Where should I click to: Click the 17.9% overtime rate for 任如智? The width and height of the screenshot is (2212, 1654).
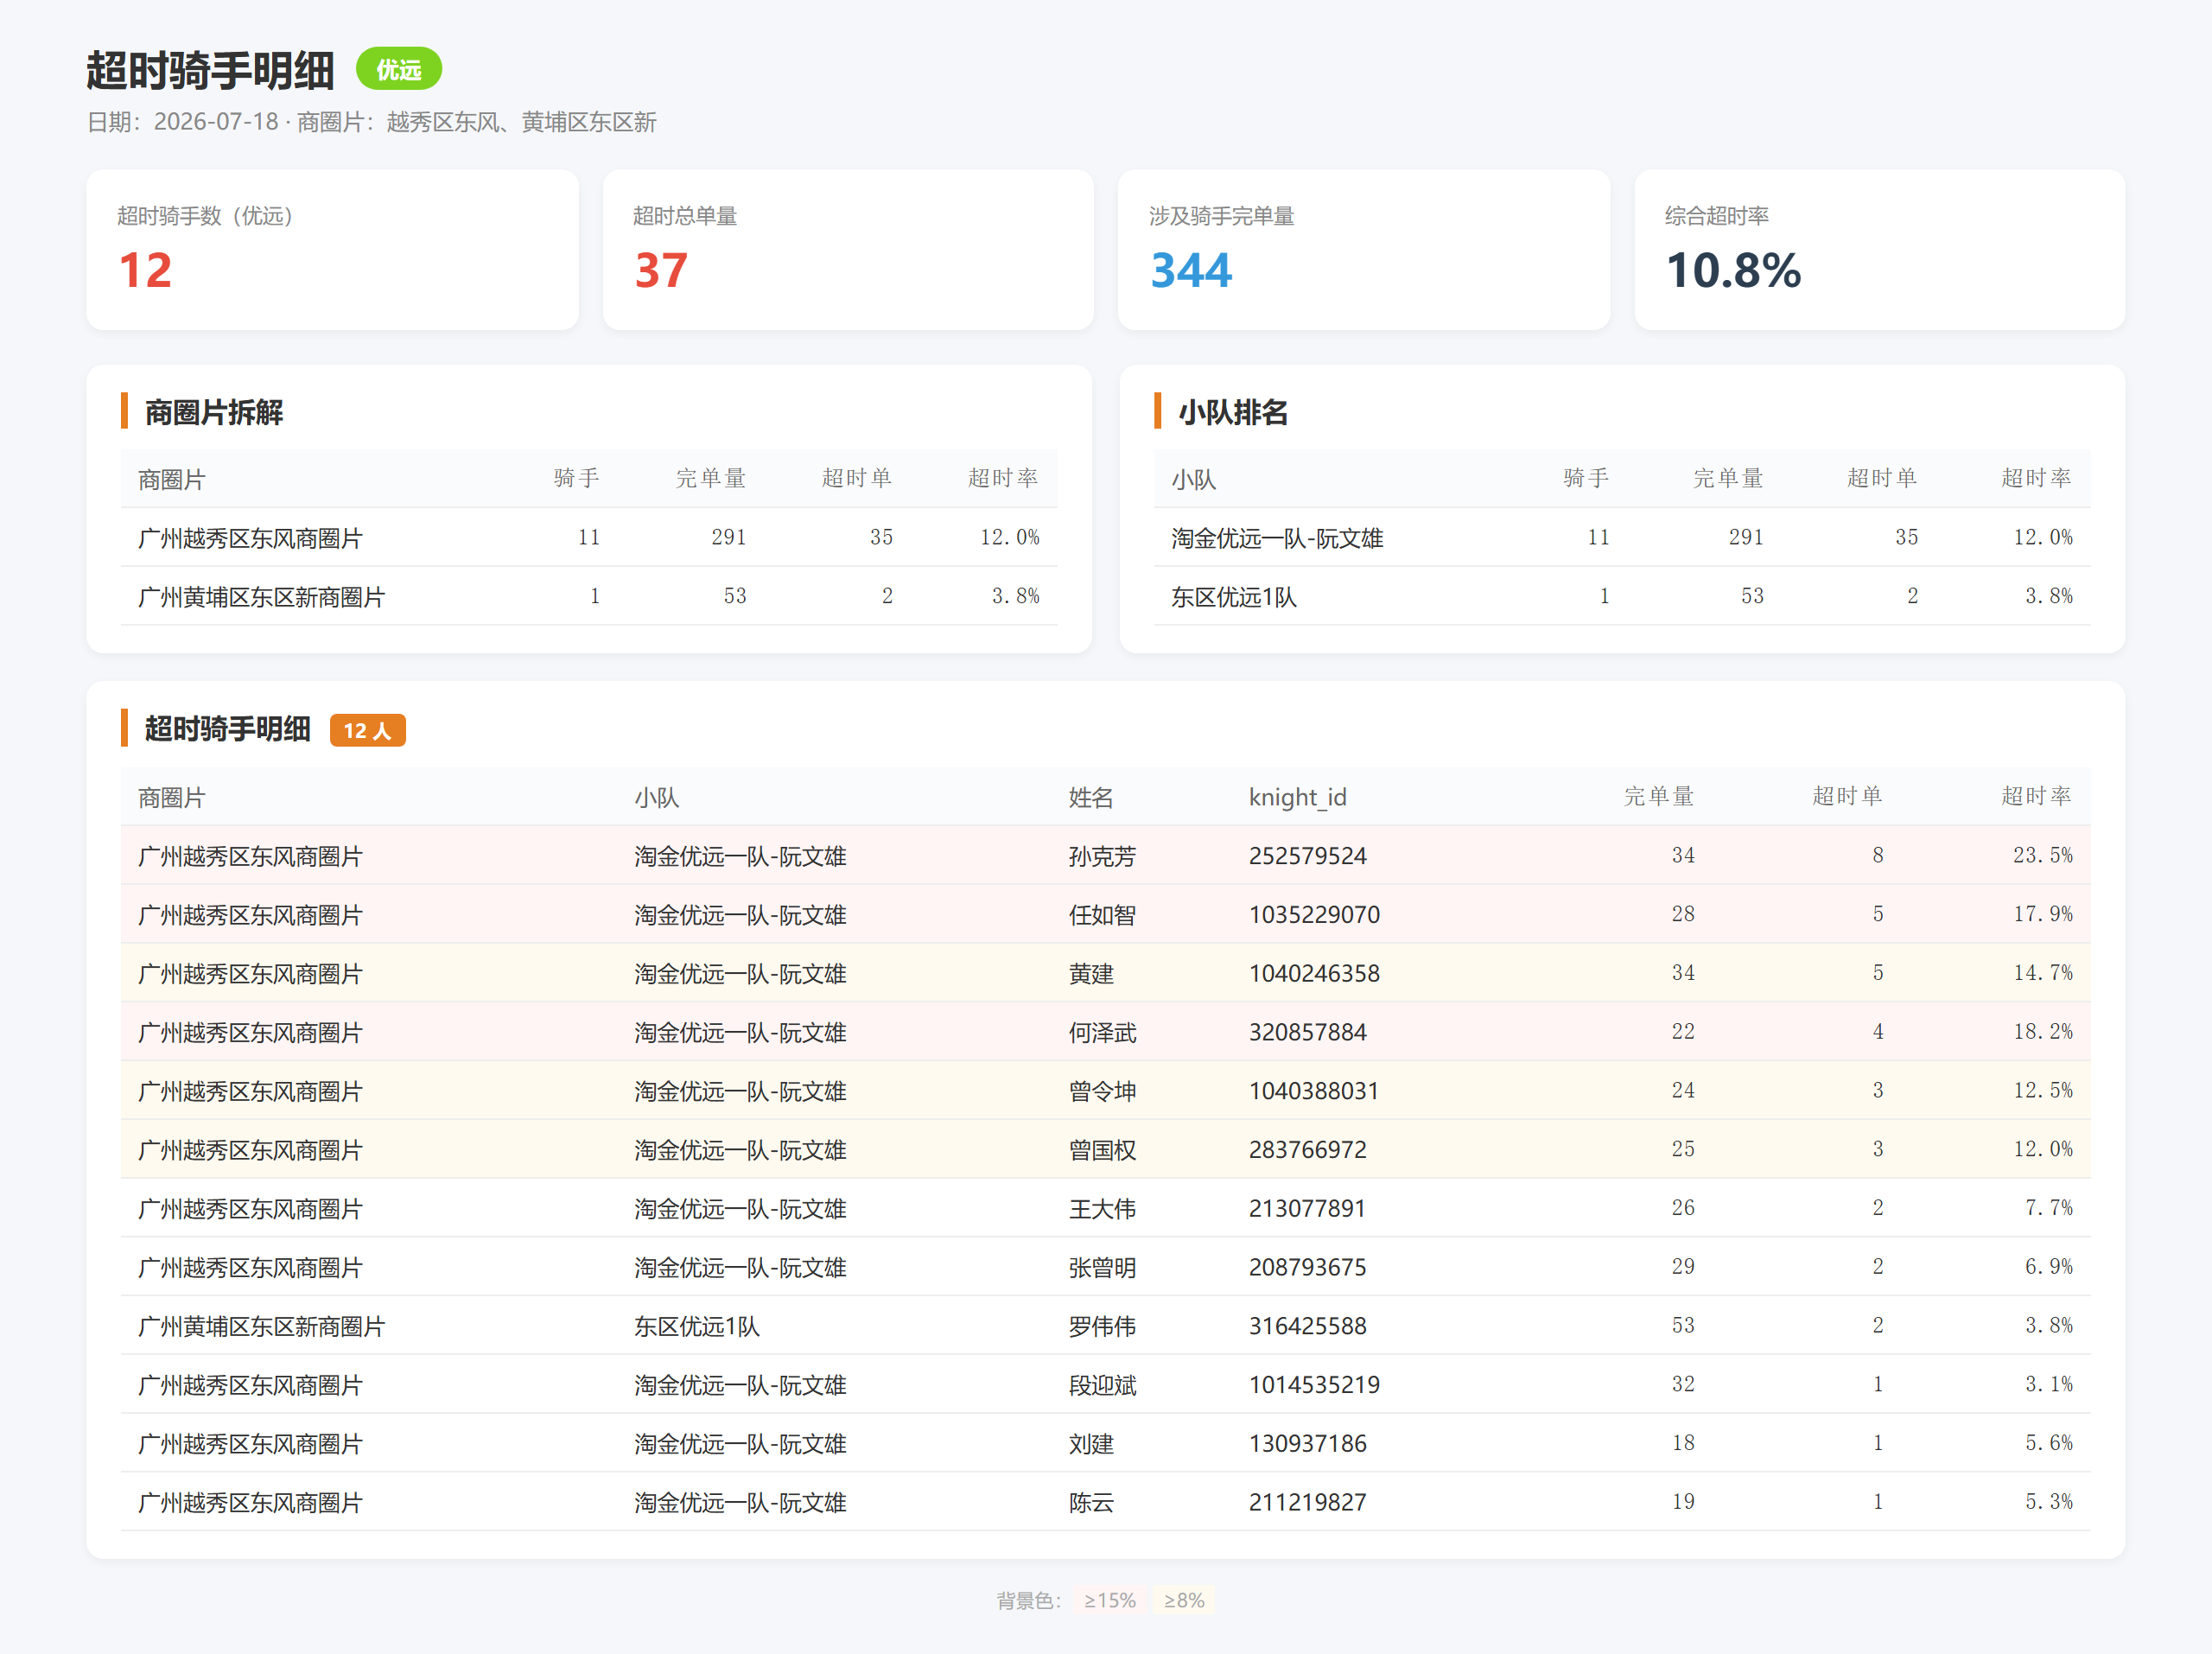coord(2043,914)
